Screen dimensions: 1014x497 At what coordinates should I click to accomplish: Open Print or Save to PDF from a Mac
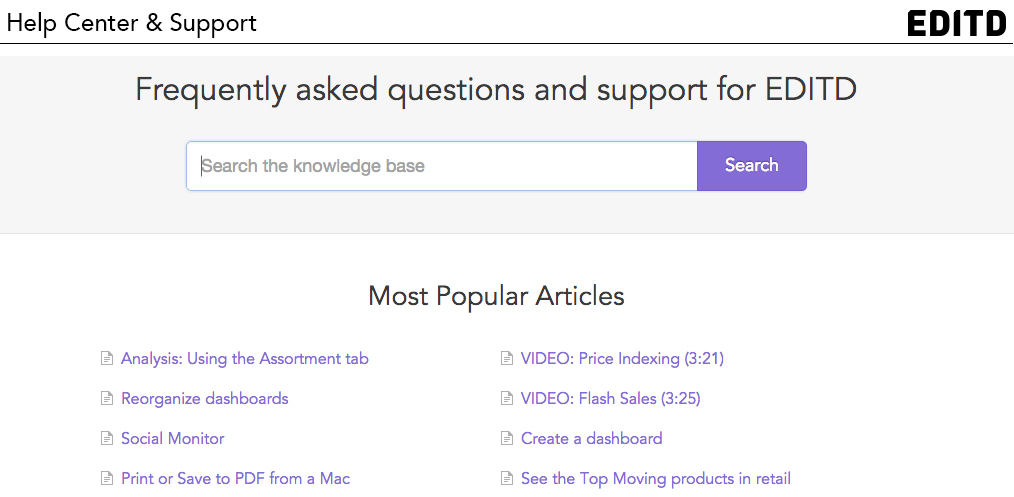pyautogui.click(x=235, y=479)
